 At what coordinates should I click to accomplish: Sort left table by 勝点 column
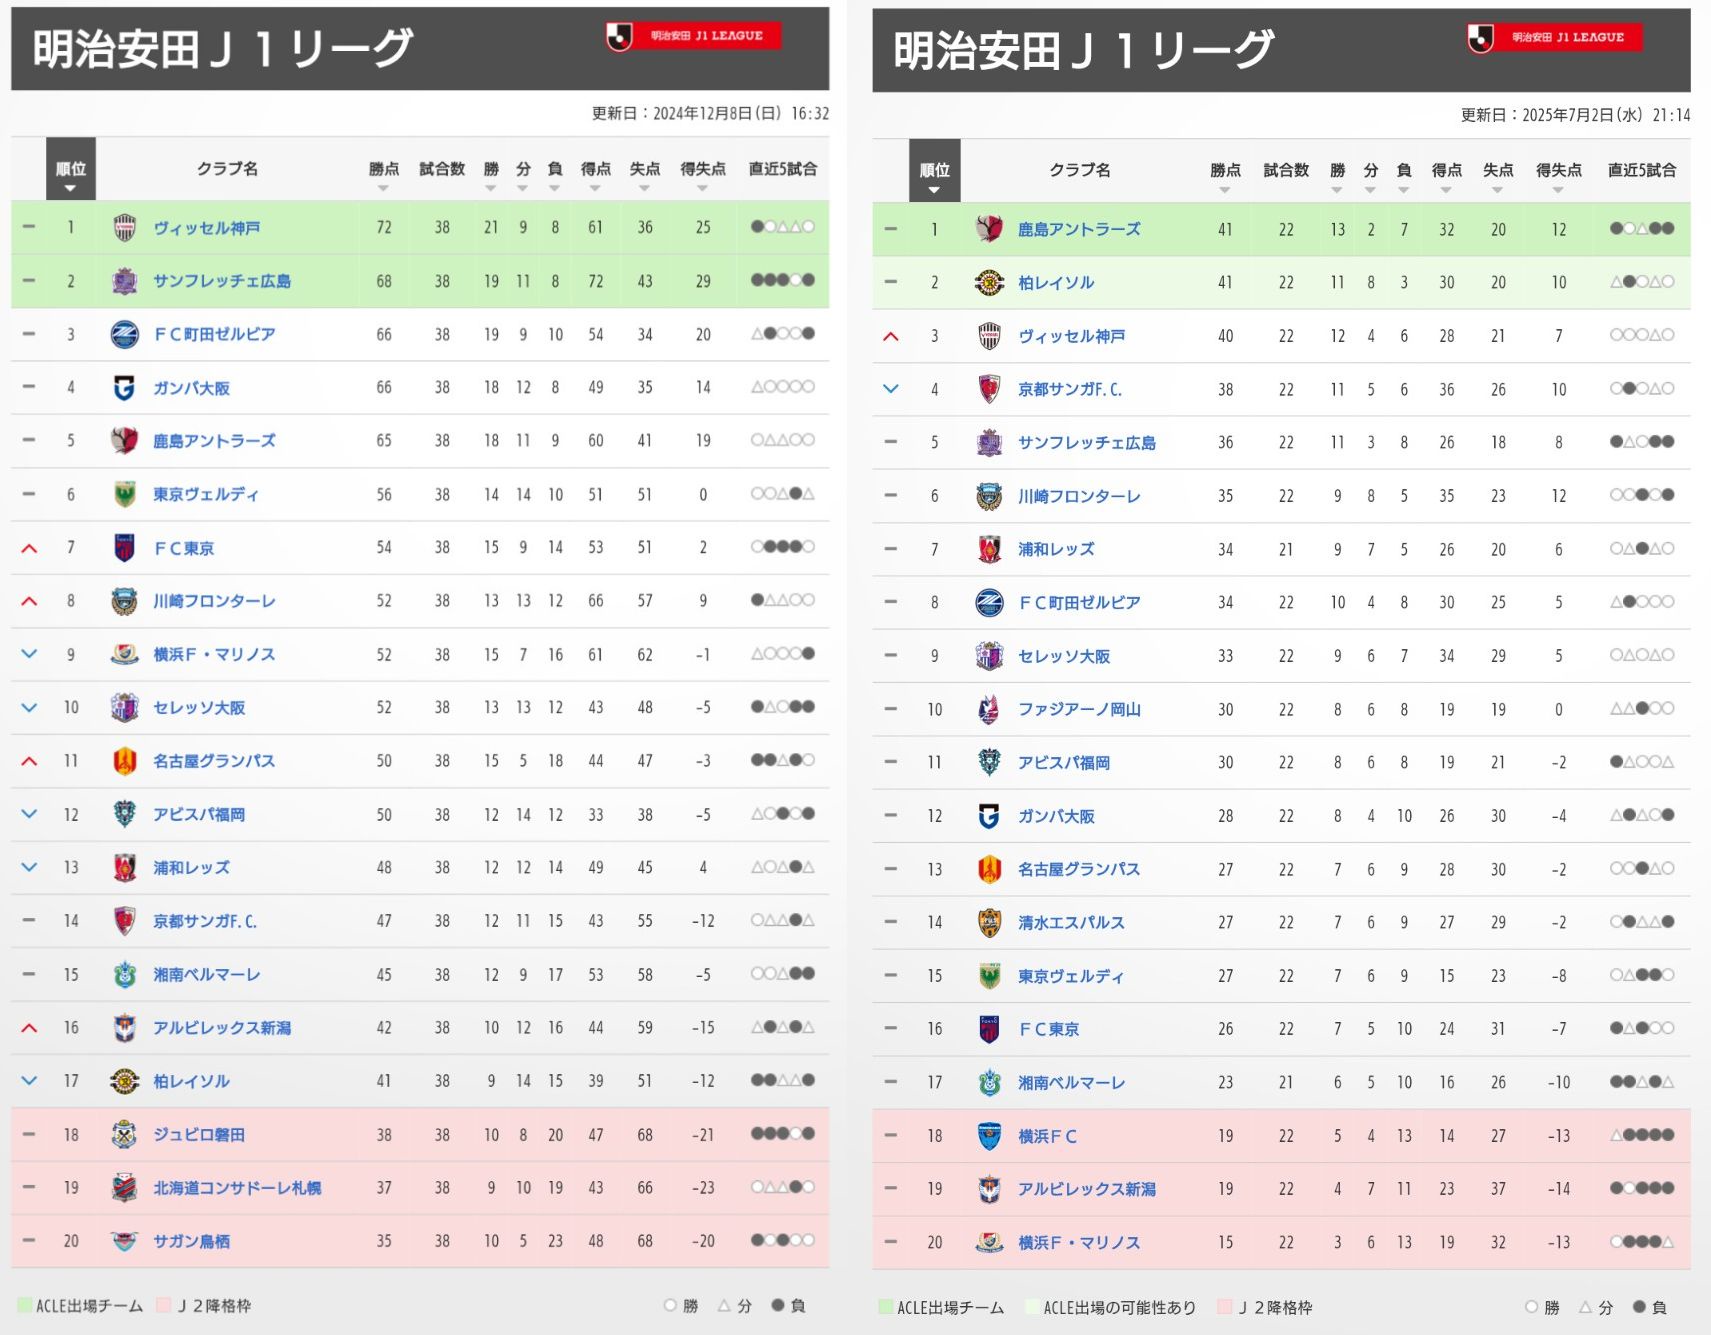click(383, 176)
